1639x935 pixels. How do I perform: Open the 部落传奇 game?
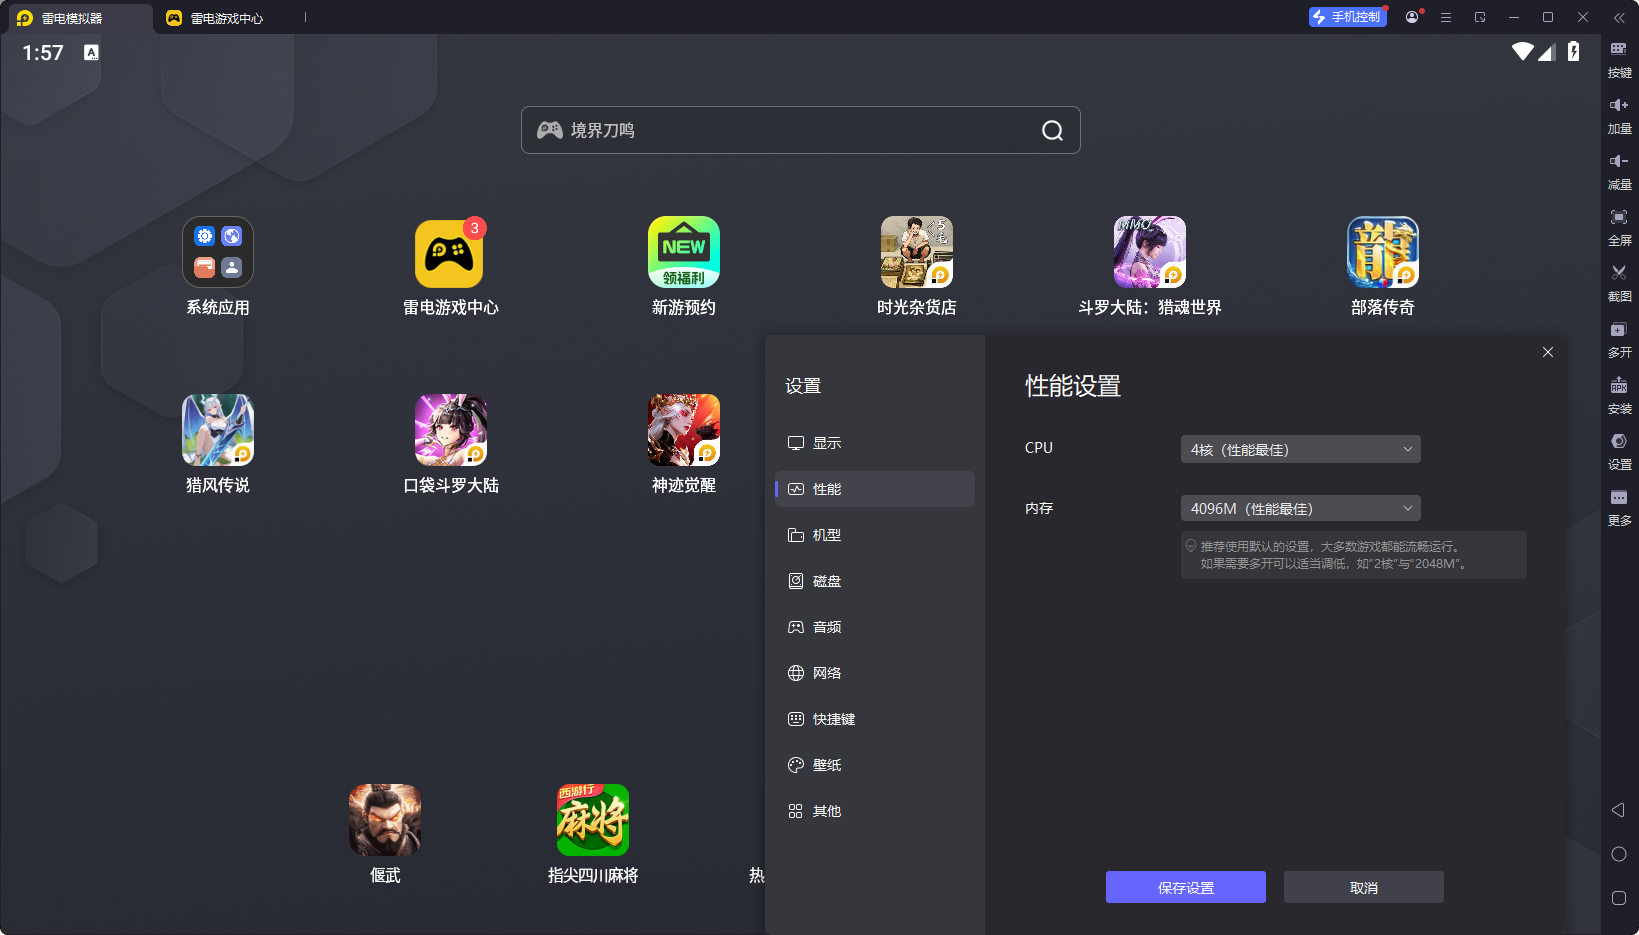(x=1383, y=252)
